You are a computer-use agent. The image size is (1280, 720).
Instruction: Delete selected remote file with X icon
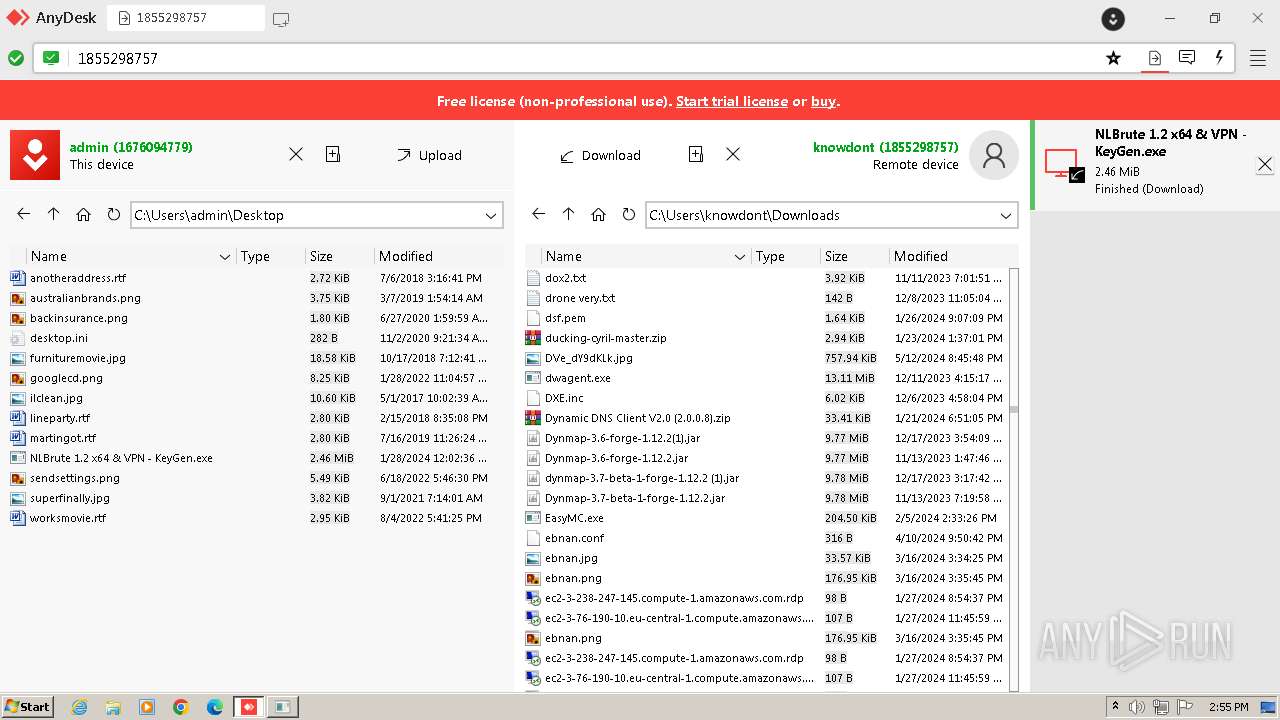click(733, 154)
